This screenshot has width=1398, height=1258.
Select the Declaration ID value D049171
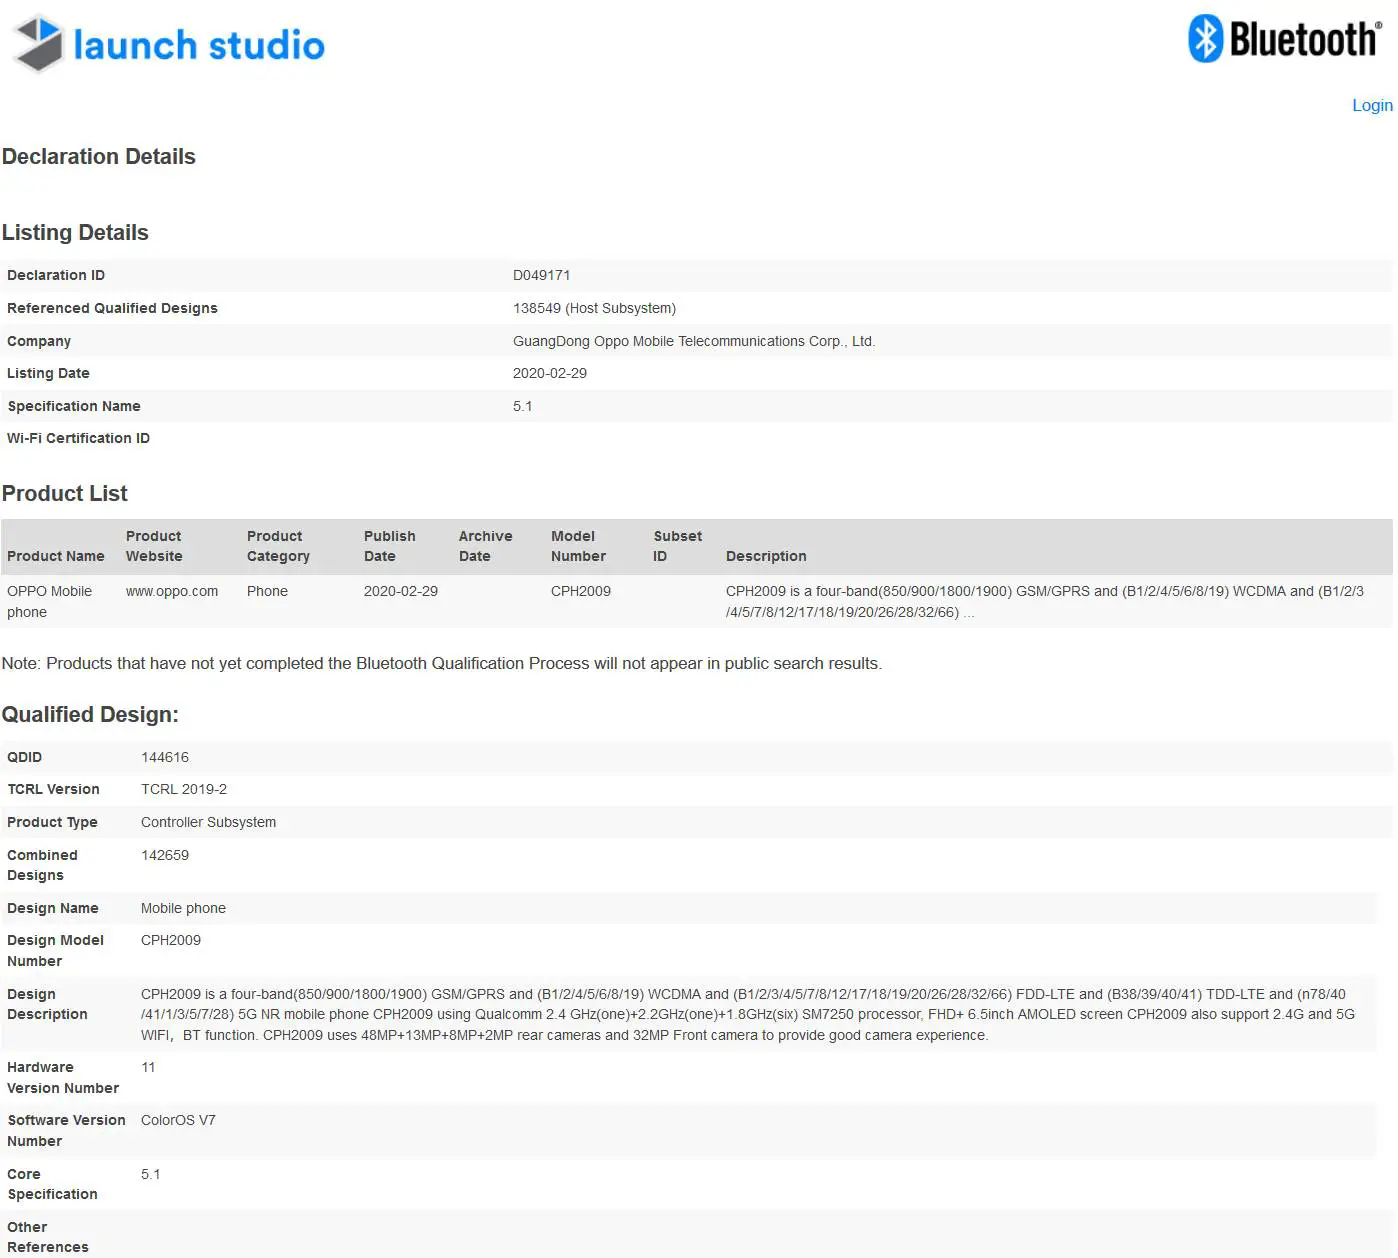coord(542,275)
